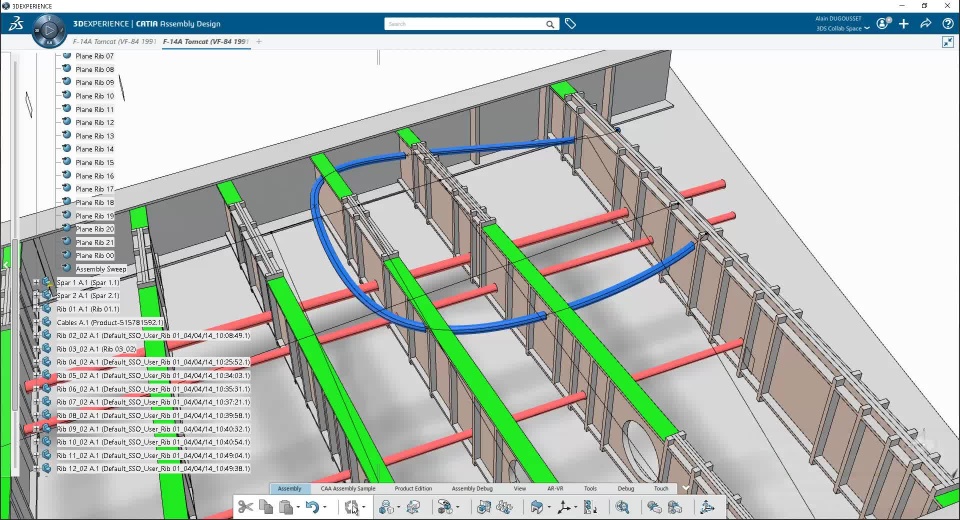Select Rib 05_02 A.1 tree row

pos(153,375)
